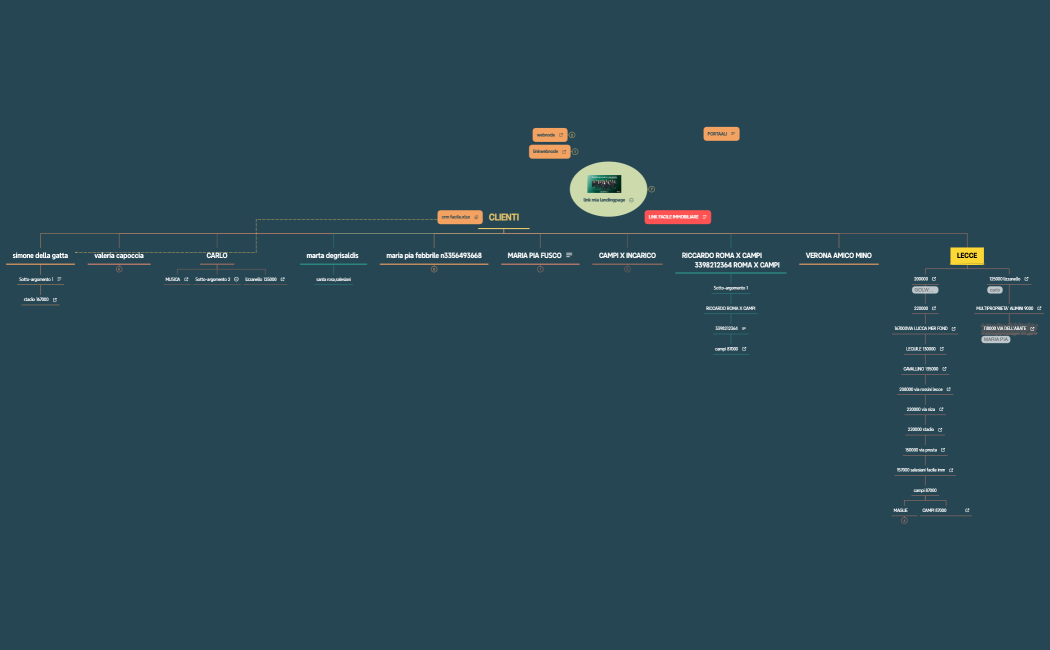Click the emoji on link mia landingpage node

coord(632,200)
